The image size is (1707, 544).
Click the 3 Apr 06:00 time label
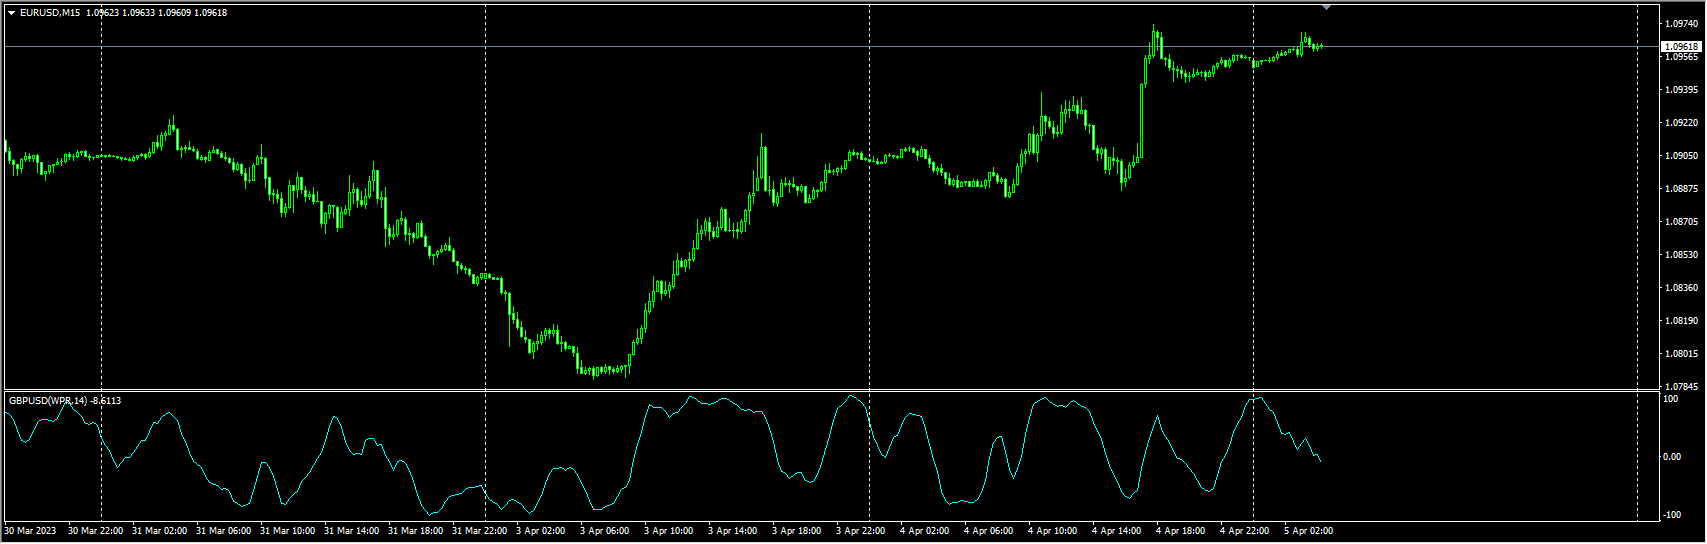(604, 531)
